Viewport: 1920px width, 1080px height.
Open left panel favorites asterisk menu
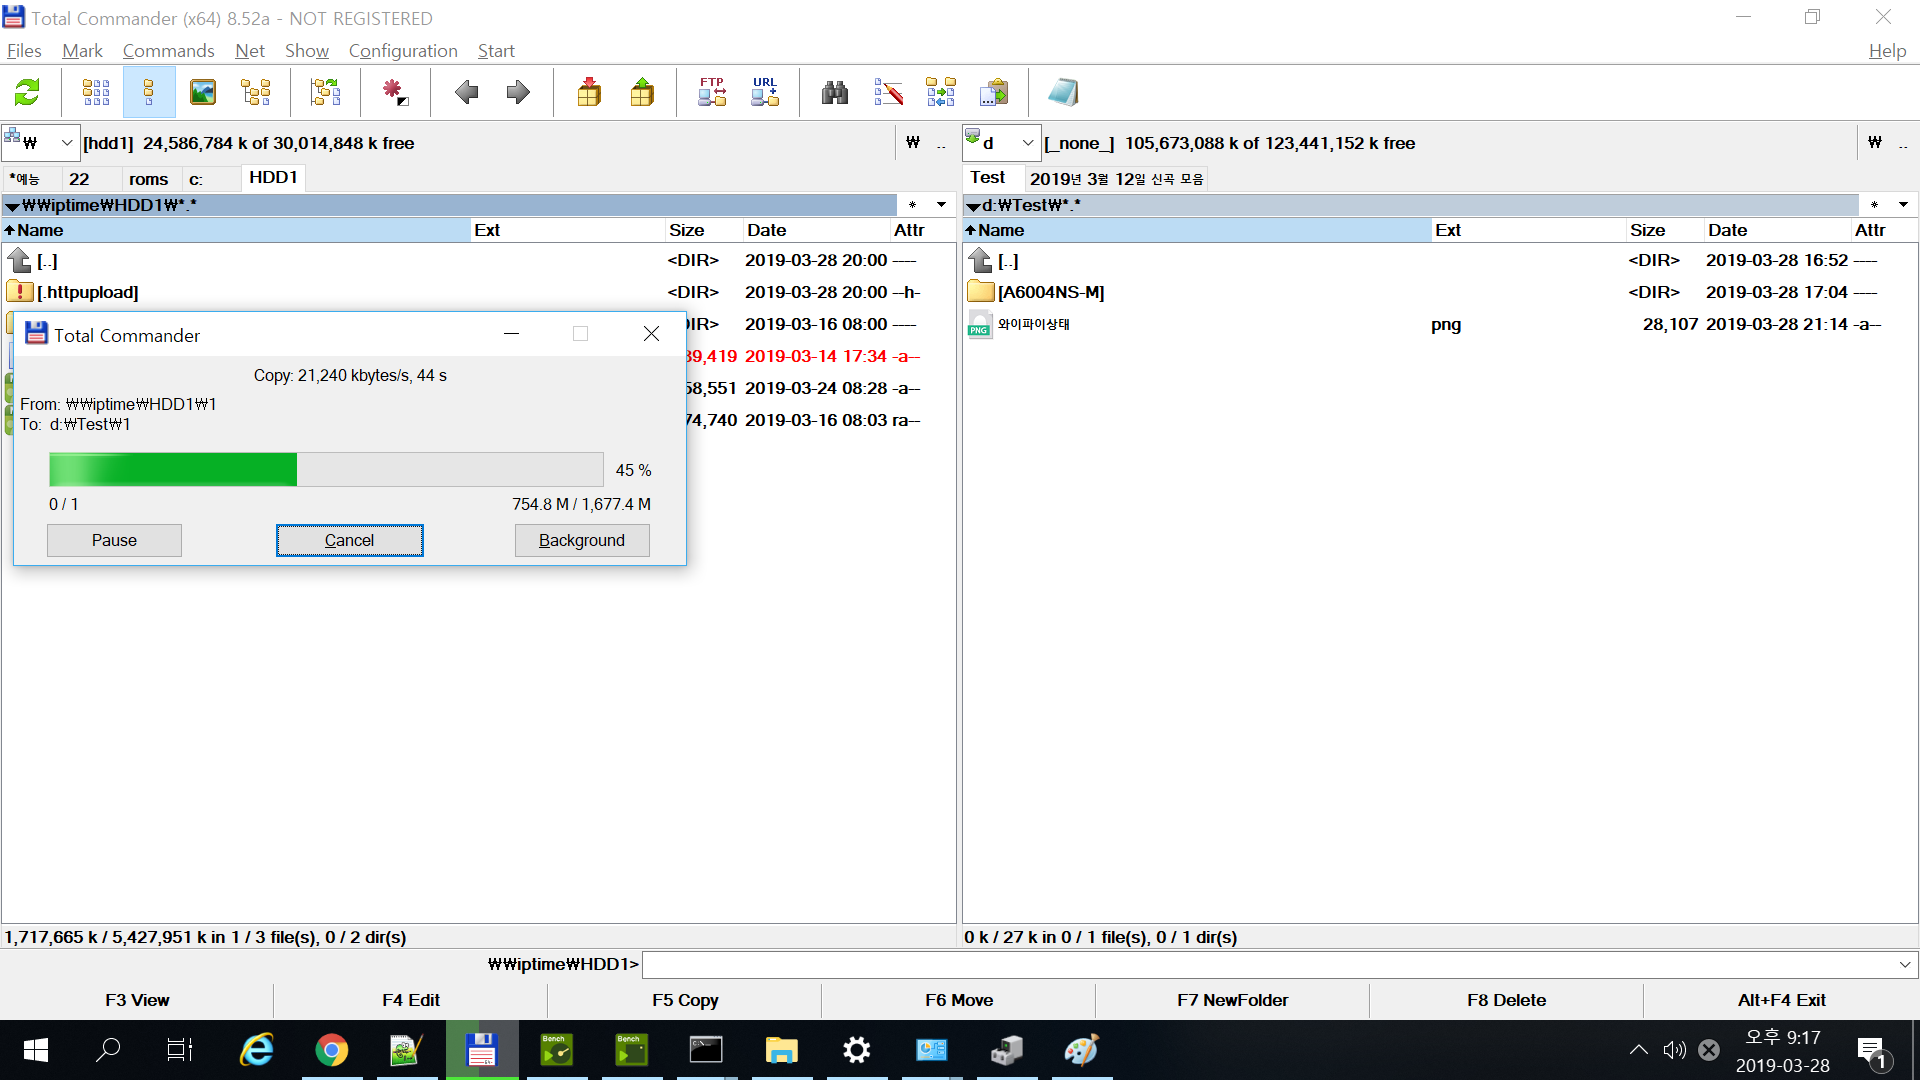click(x=912, y=205)
